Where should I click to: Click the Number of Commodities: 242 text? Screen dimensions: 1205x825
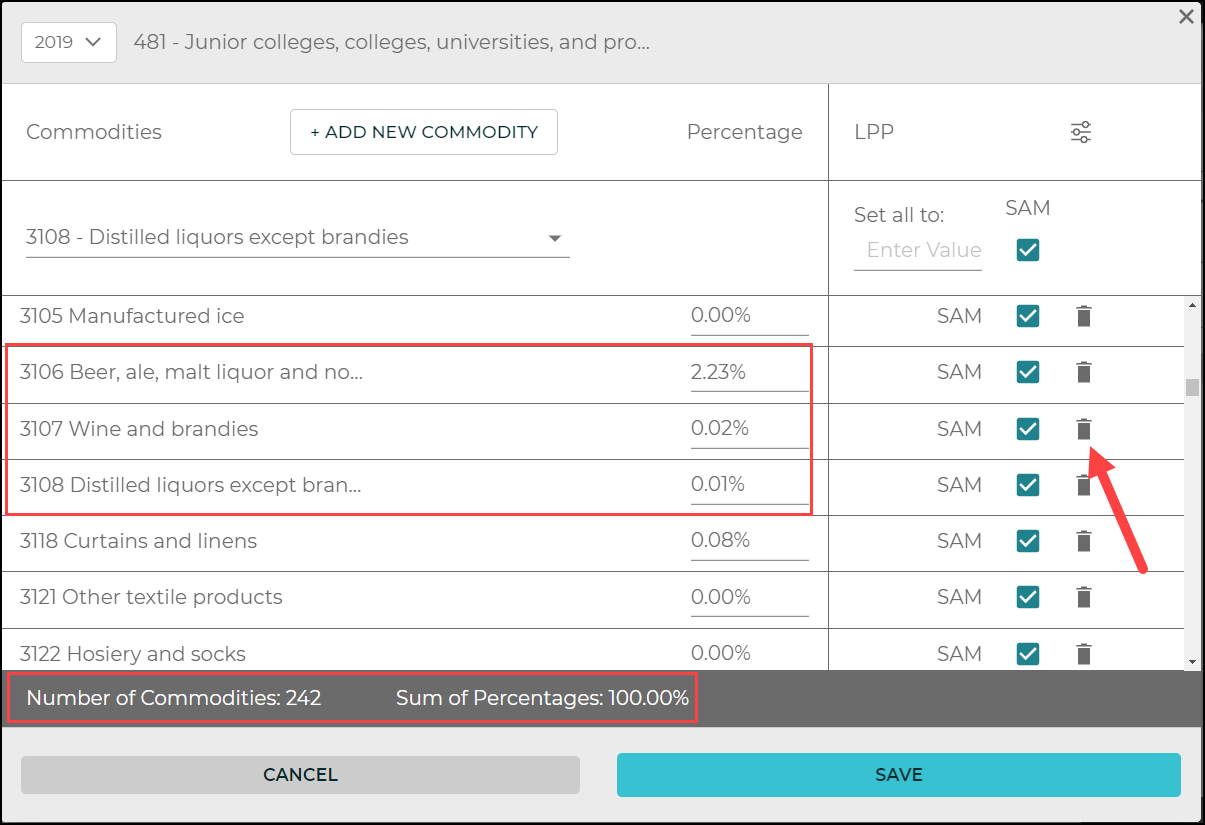click(x=174, y=698)
